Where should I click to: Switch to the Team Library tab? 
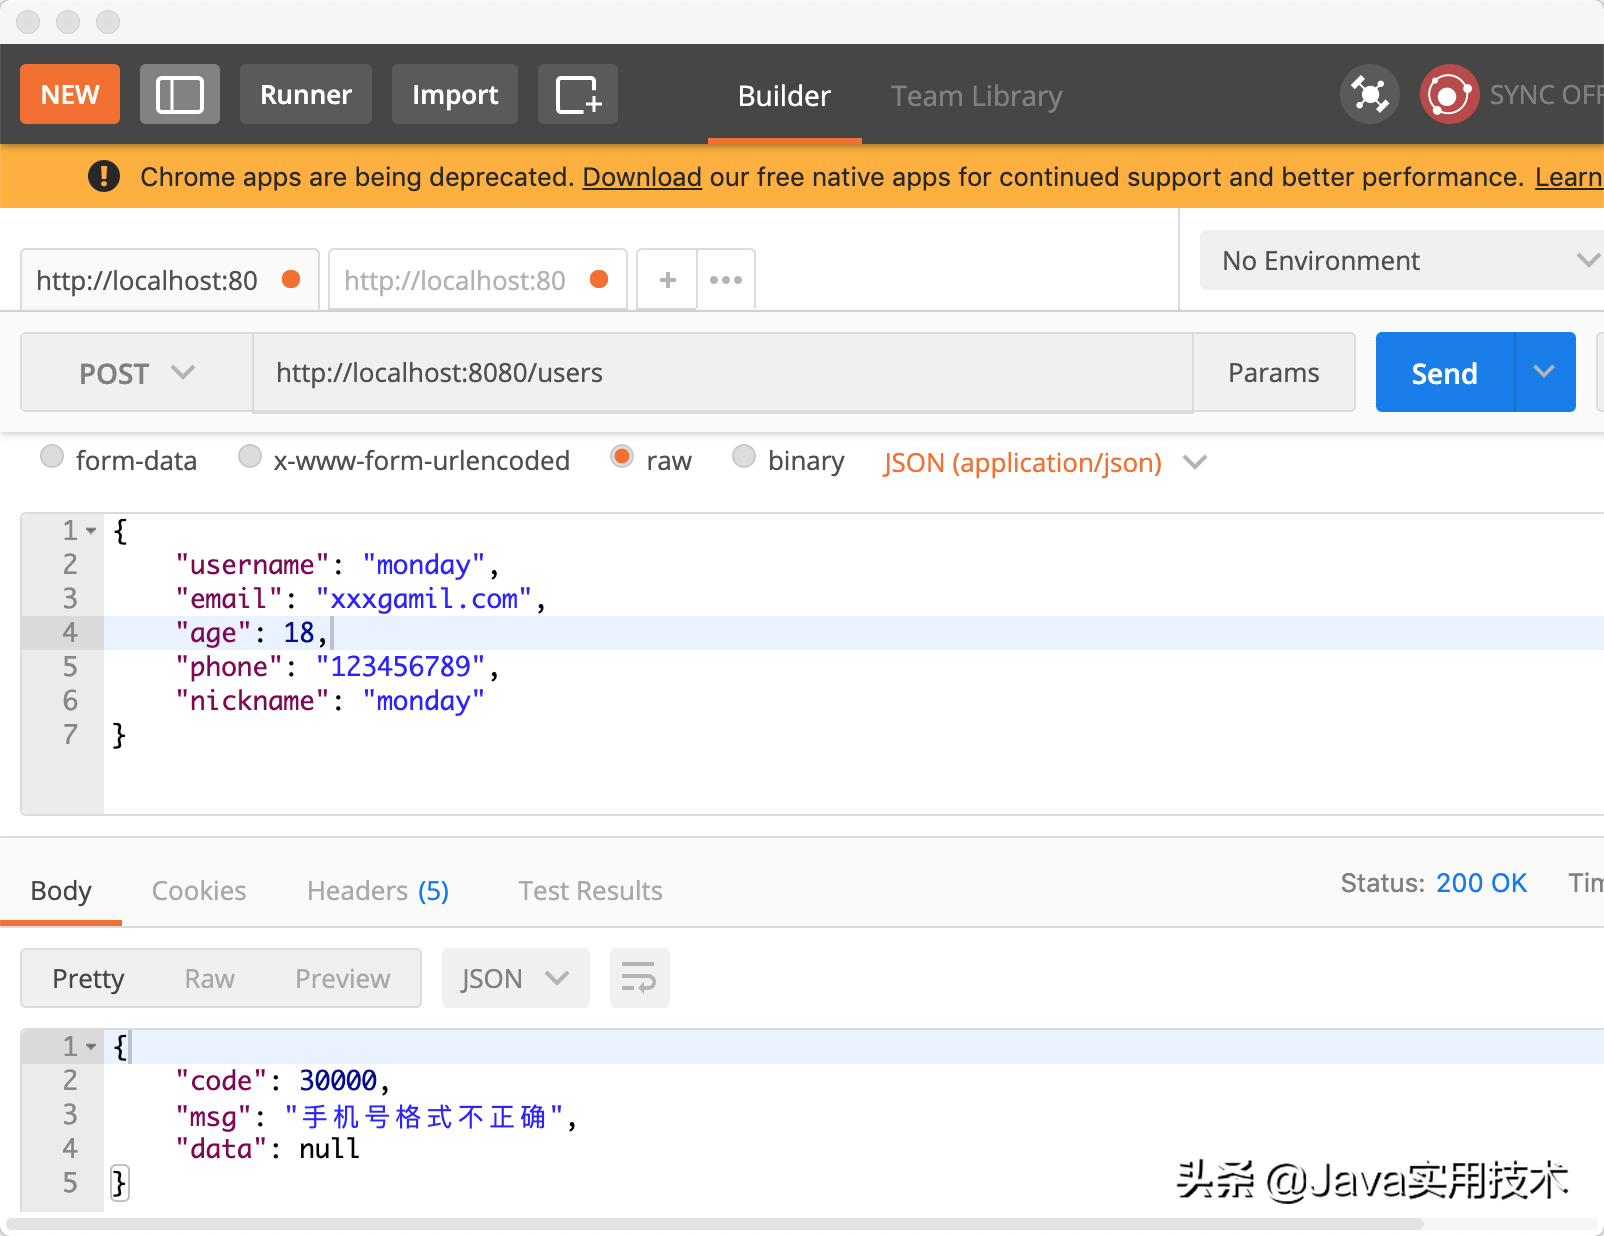[x=976, y=96]
